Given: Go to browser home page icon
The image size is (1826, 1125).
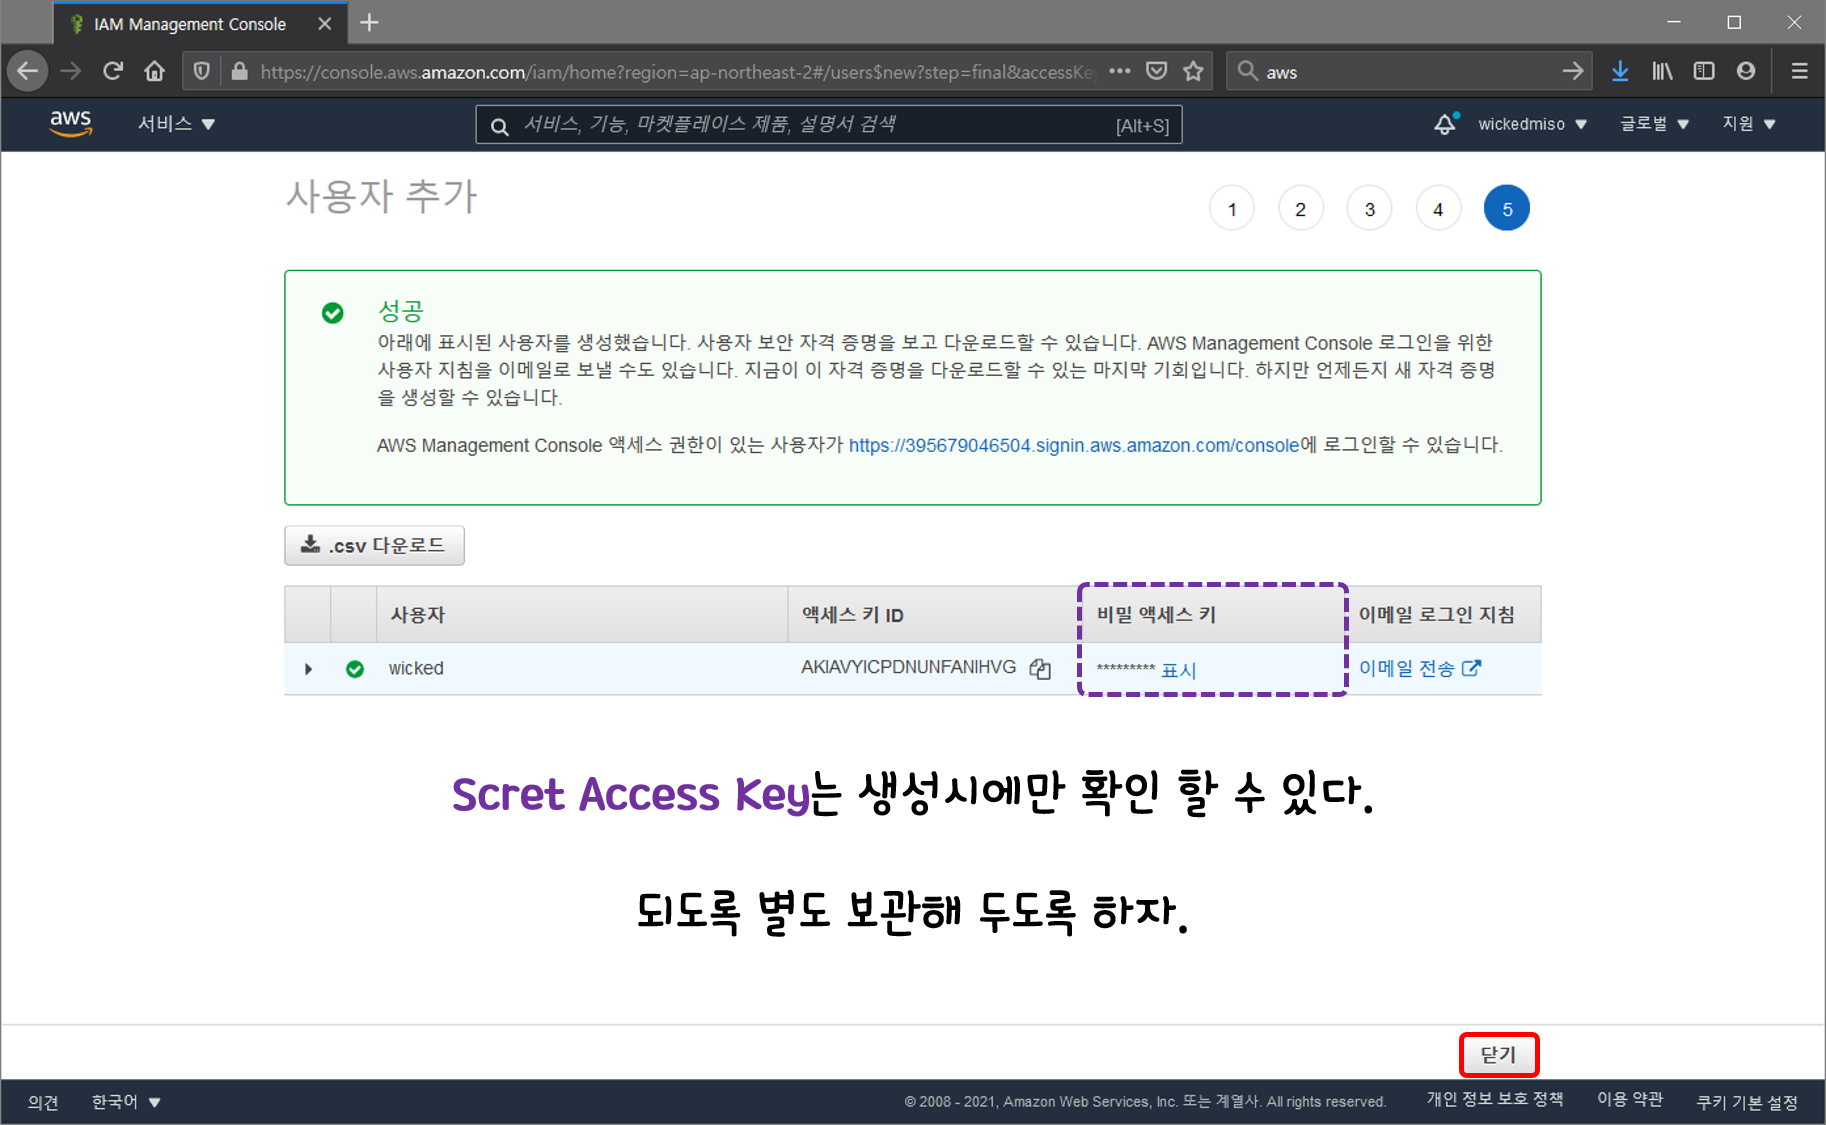Looking at the screenshot, I should pyautogui.click(x=154, y=71).
